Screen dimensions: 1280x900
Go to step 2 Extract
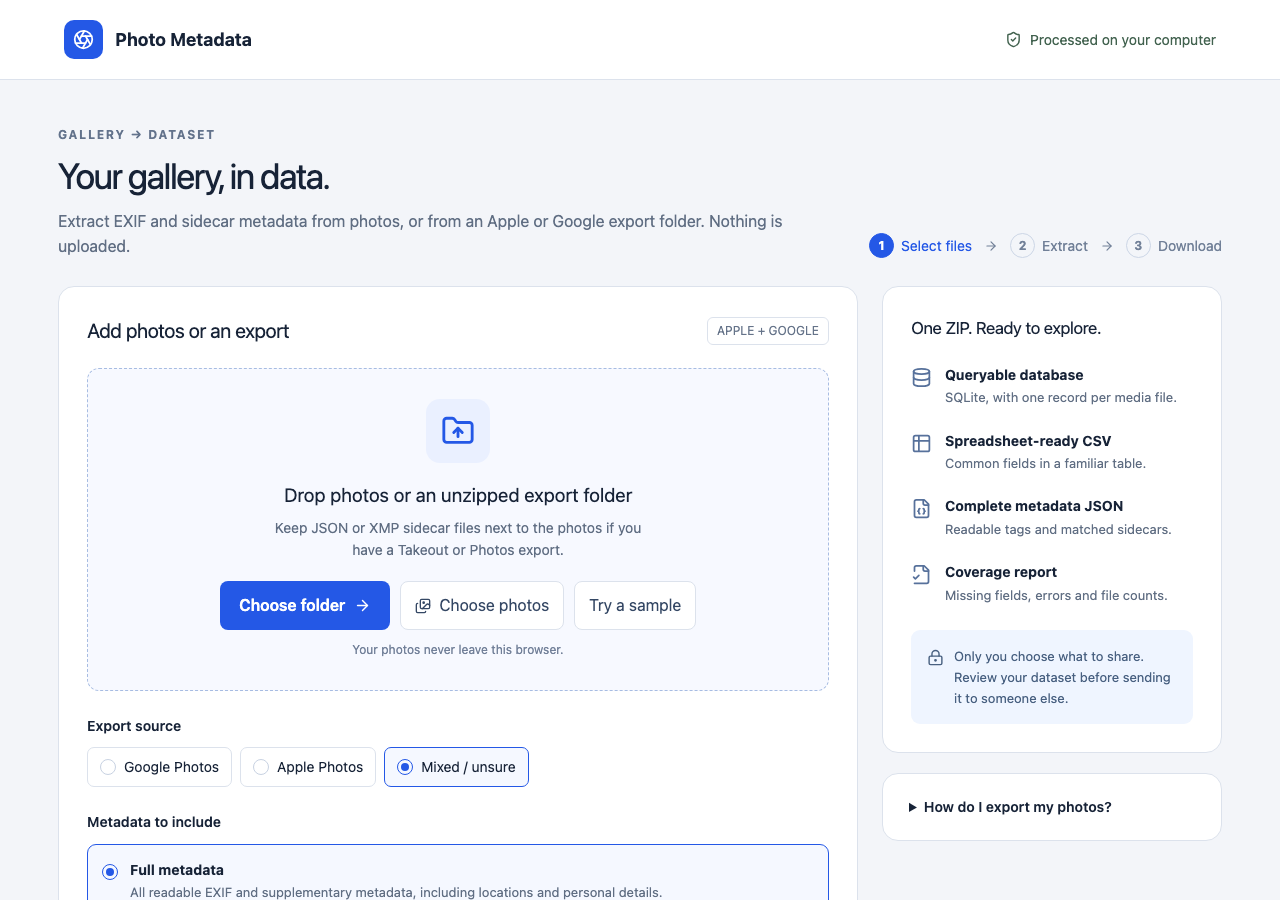click(x=1049, y=246)
